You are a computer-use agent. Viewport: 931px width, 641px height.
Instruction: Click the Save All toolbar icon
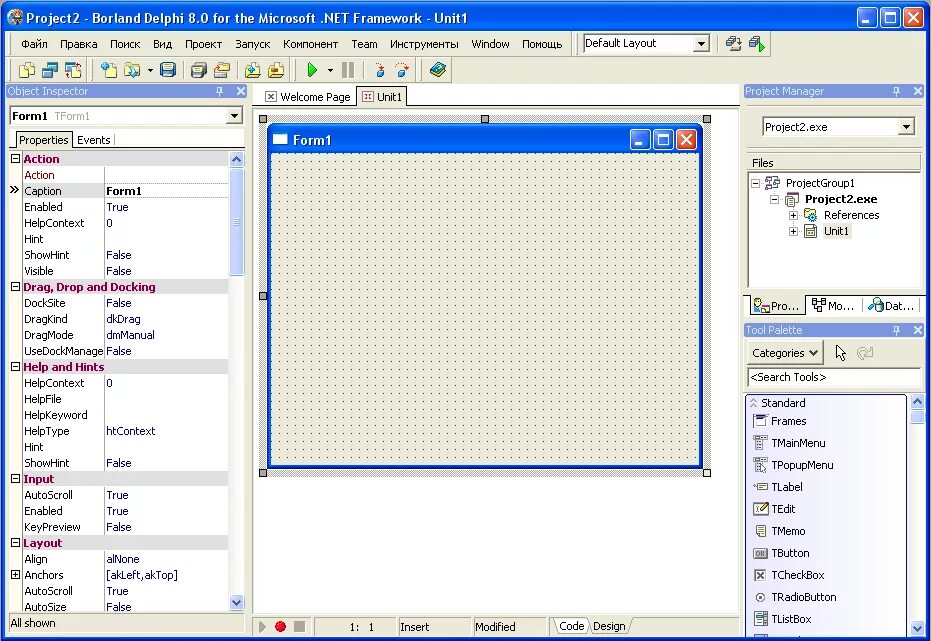(199, 70)
